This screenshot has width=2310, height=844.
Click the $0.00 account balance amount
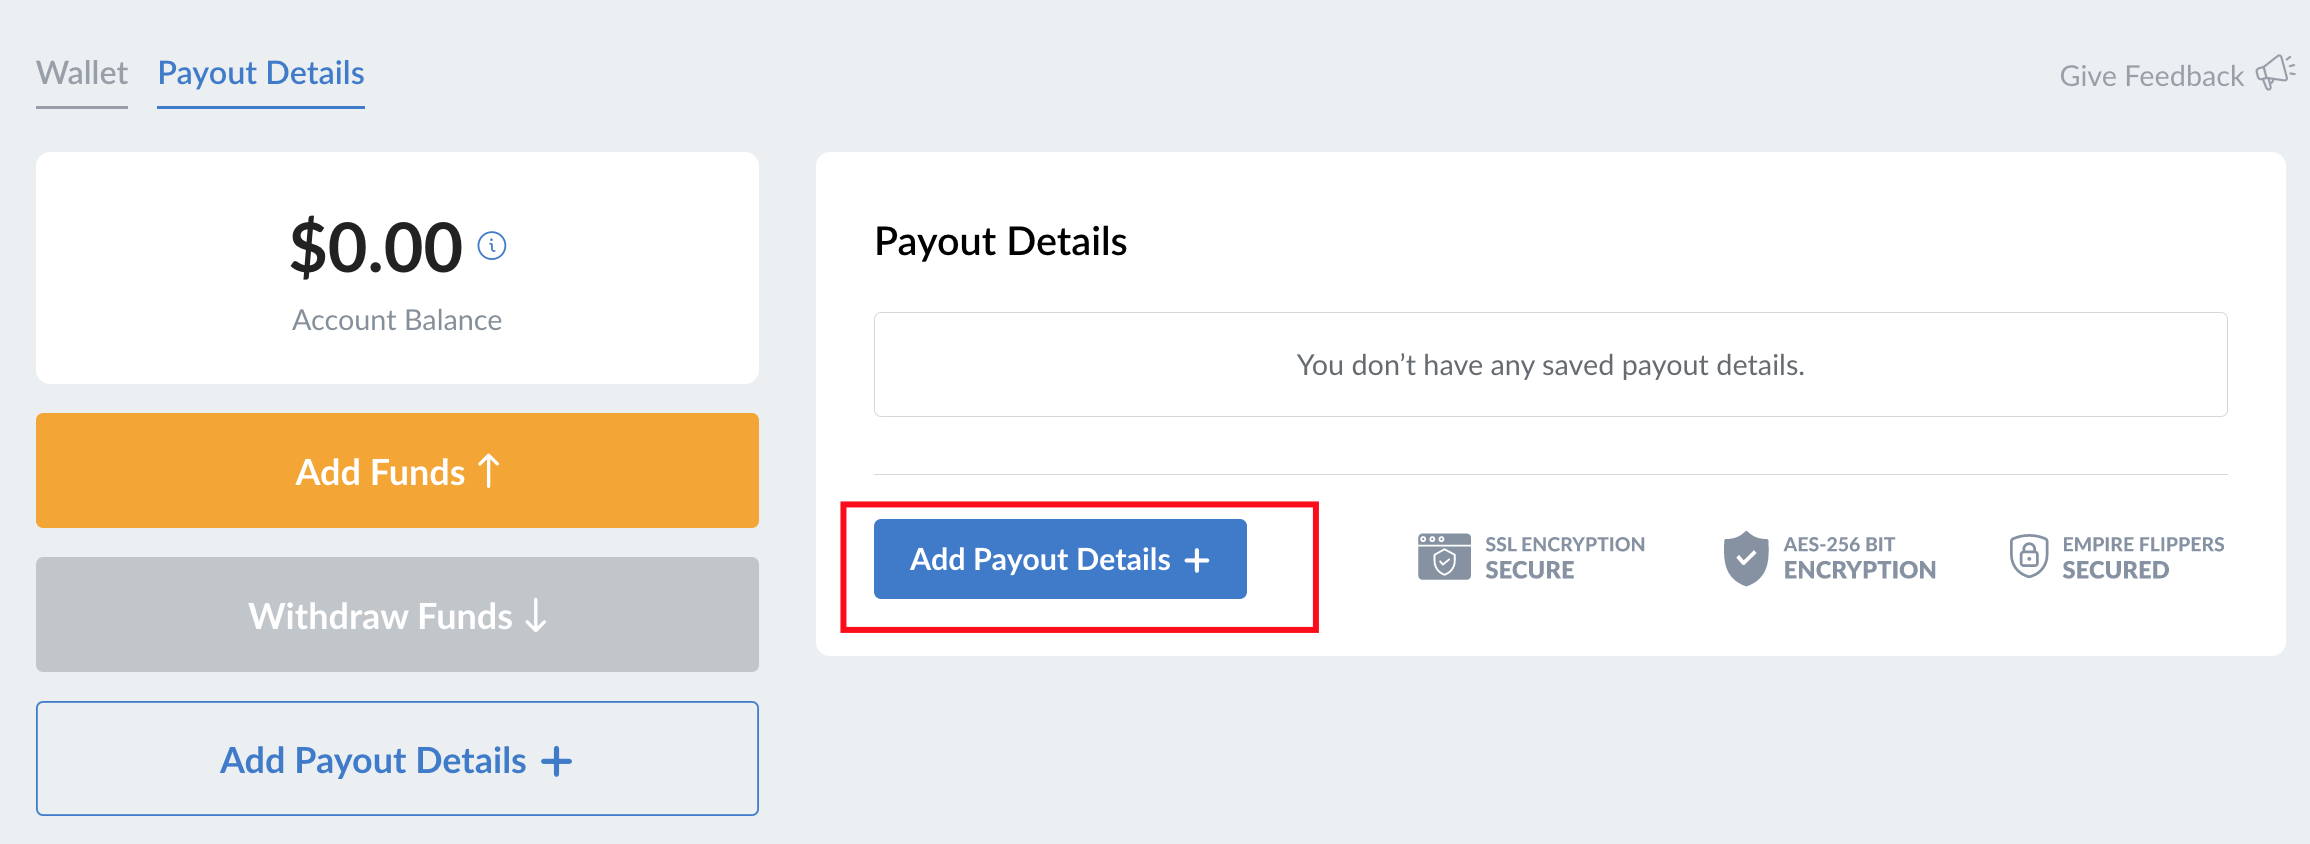coord(376,247)
